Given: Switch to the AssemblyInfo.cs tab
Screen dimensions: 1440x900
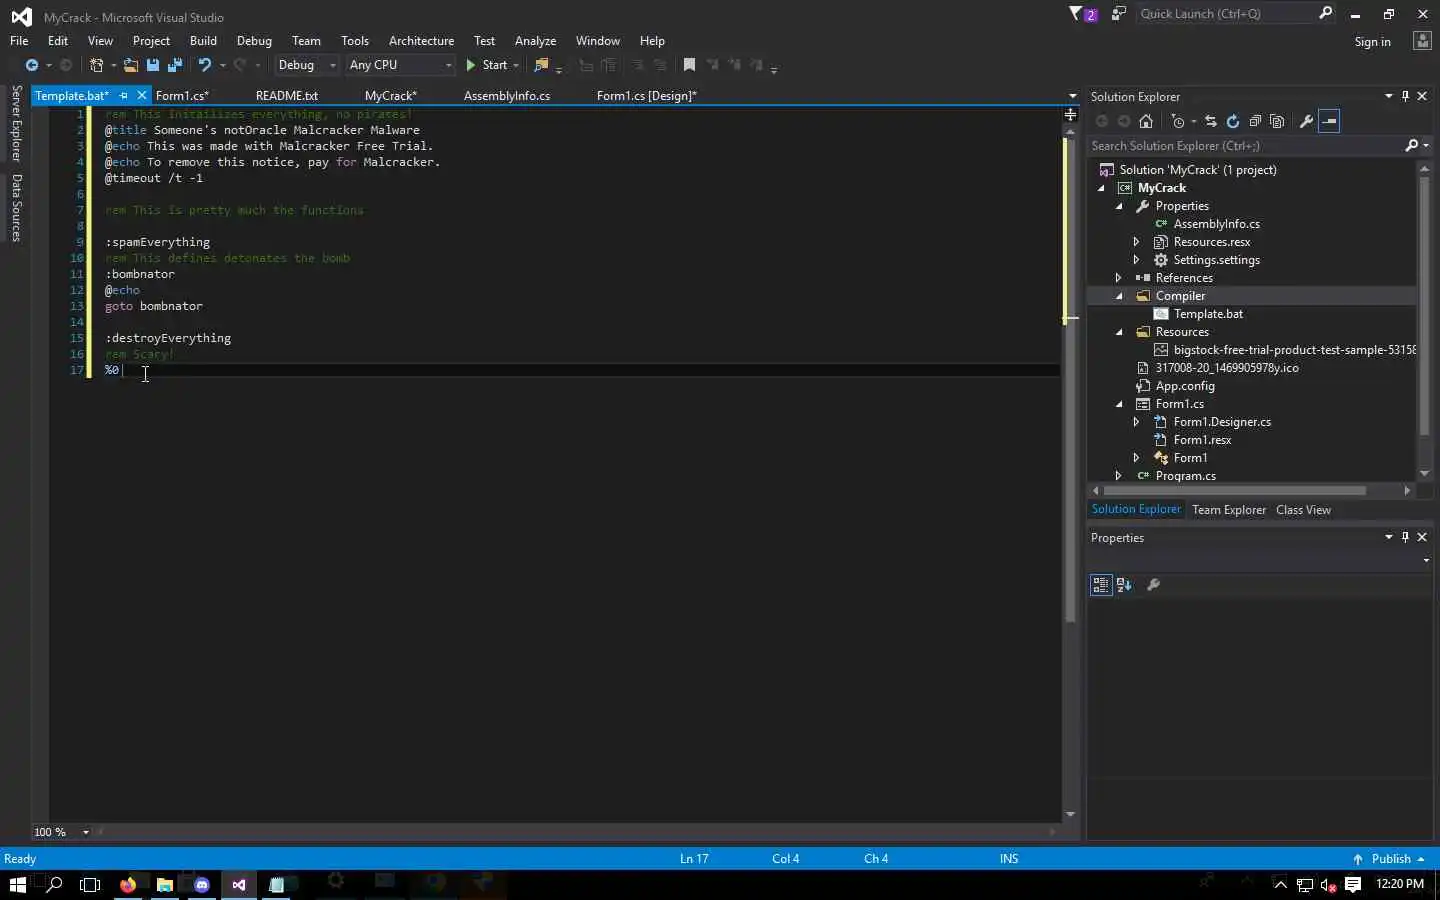Looking at the screenshot, I should [x=507, y=96].
